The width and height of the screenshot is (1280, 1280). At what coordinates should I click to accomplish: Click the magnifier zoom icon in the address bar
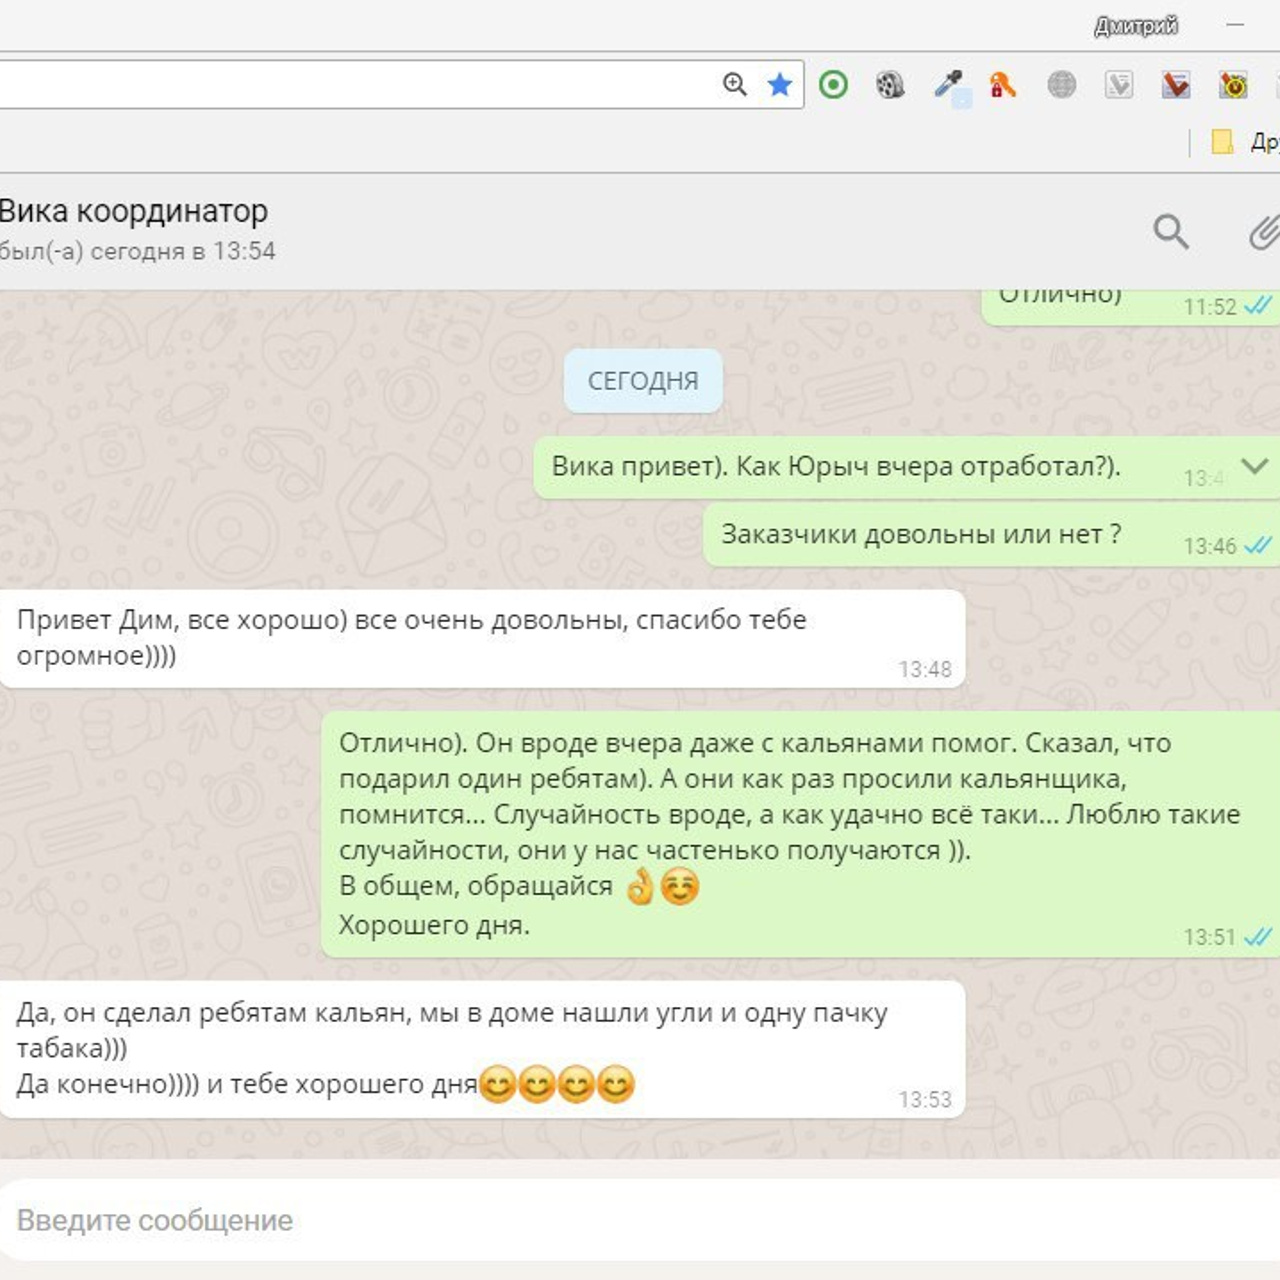coord(734,84)
